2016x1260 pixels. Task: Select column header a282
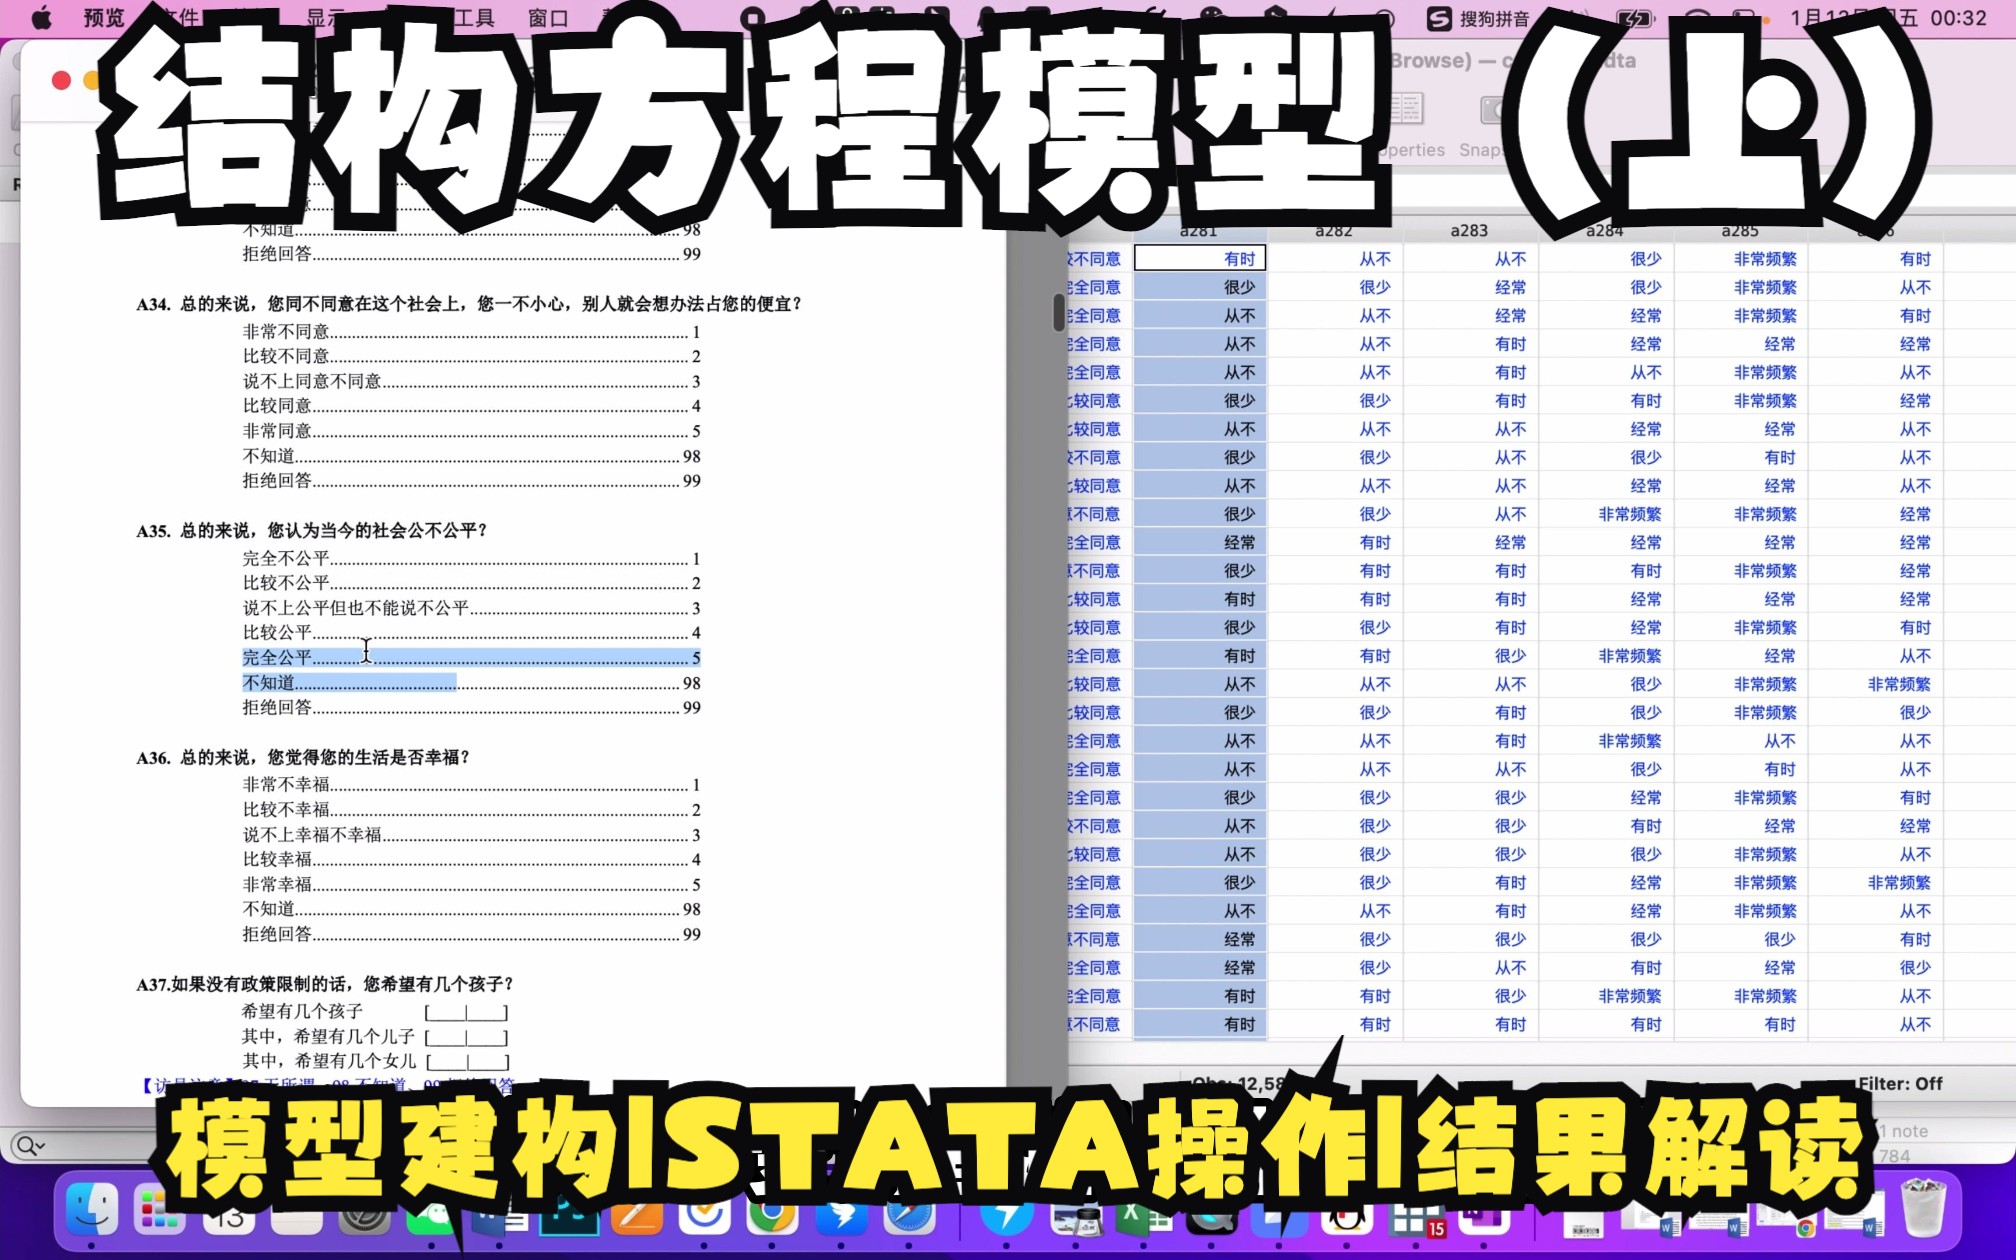tap(1333, 231)
